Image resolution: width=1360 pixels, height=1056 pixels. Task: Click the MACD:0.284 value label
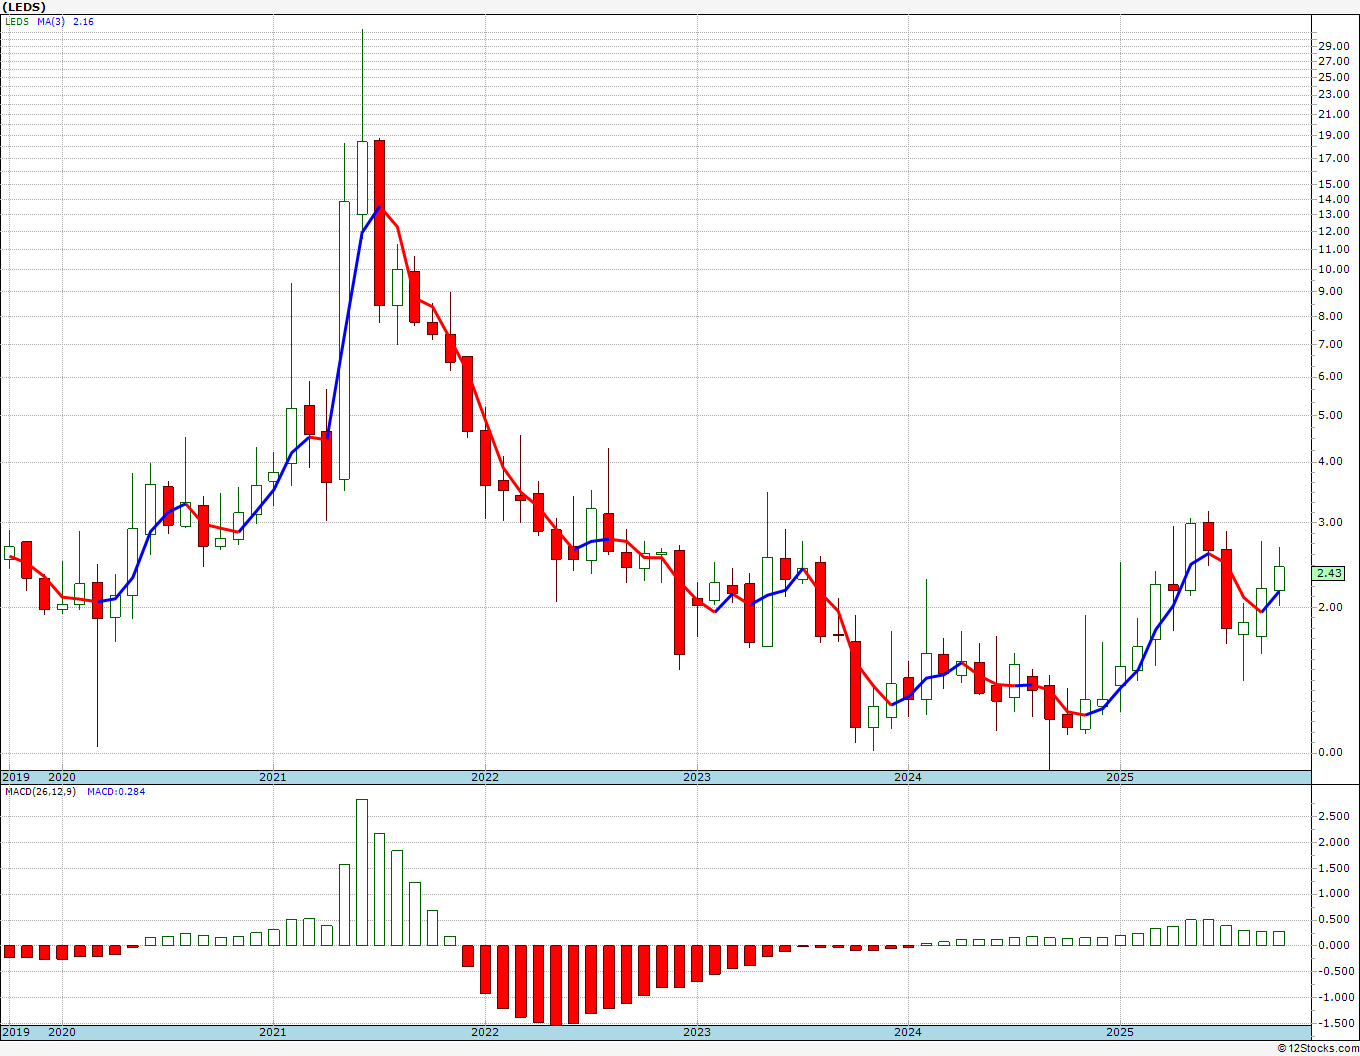click(116, 792)
